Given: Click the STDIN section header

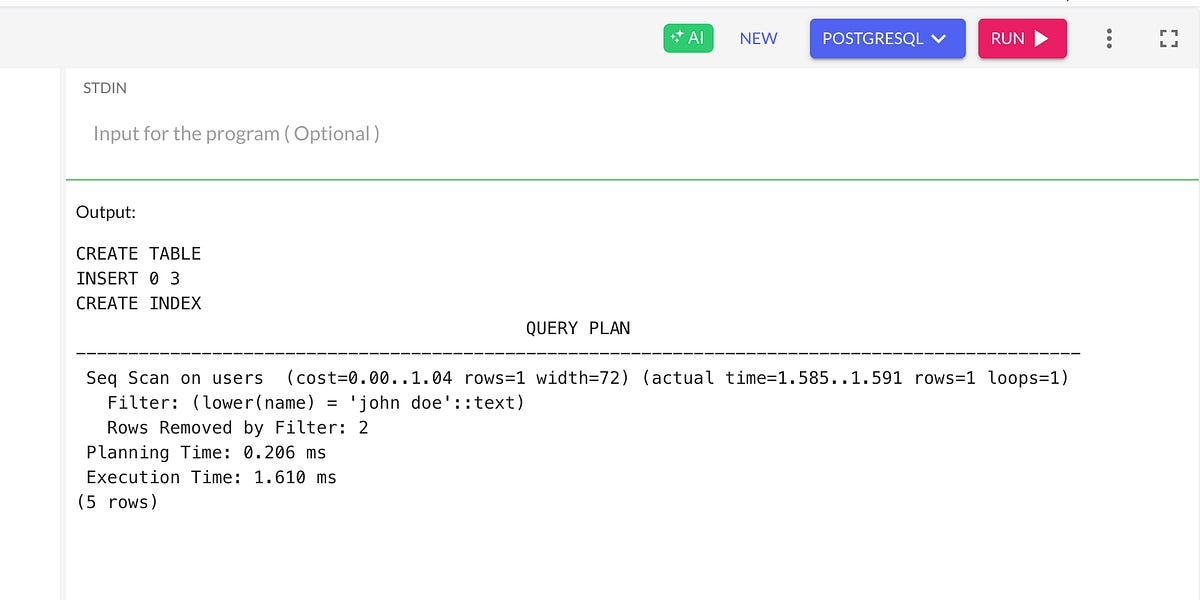Looking at the screenshot, I should [x=104, y=88].
